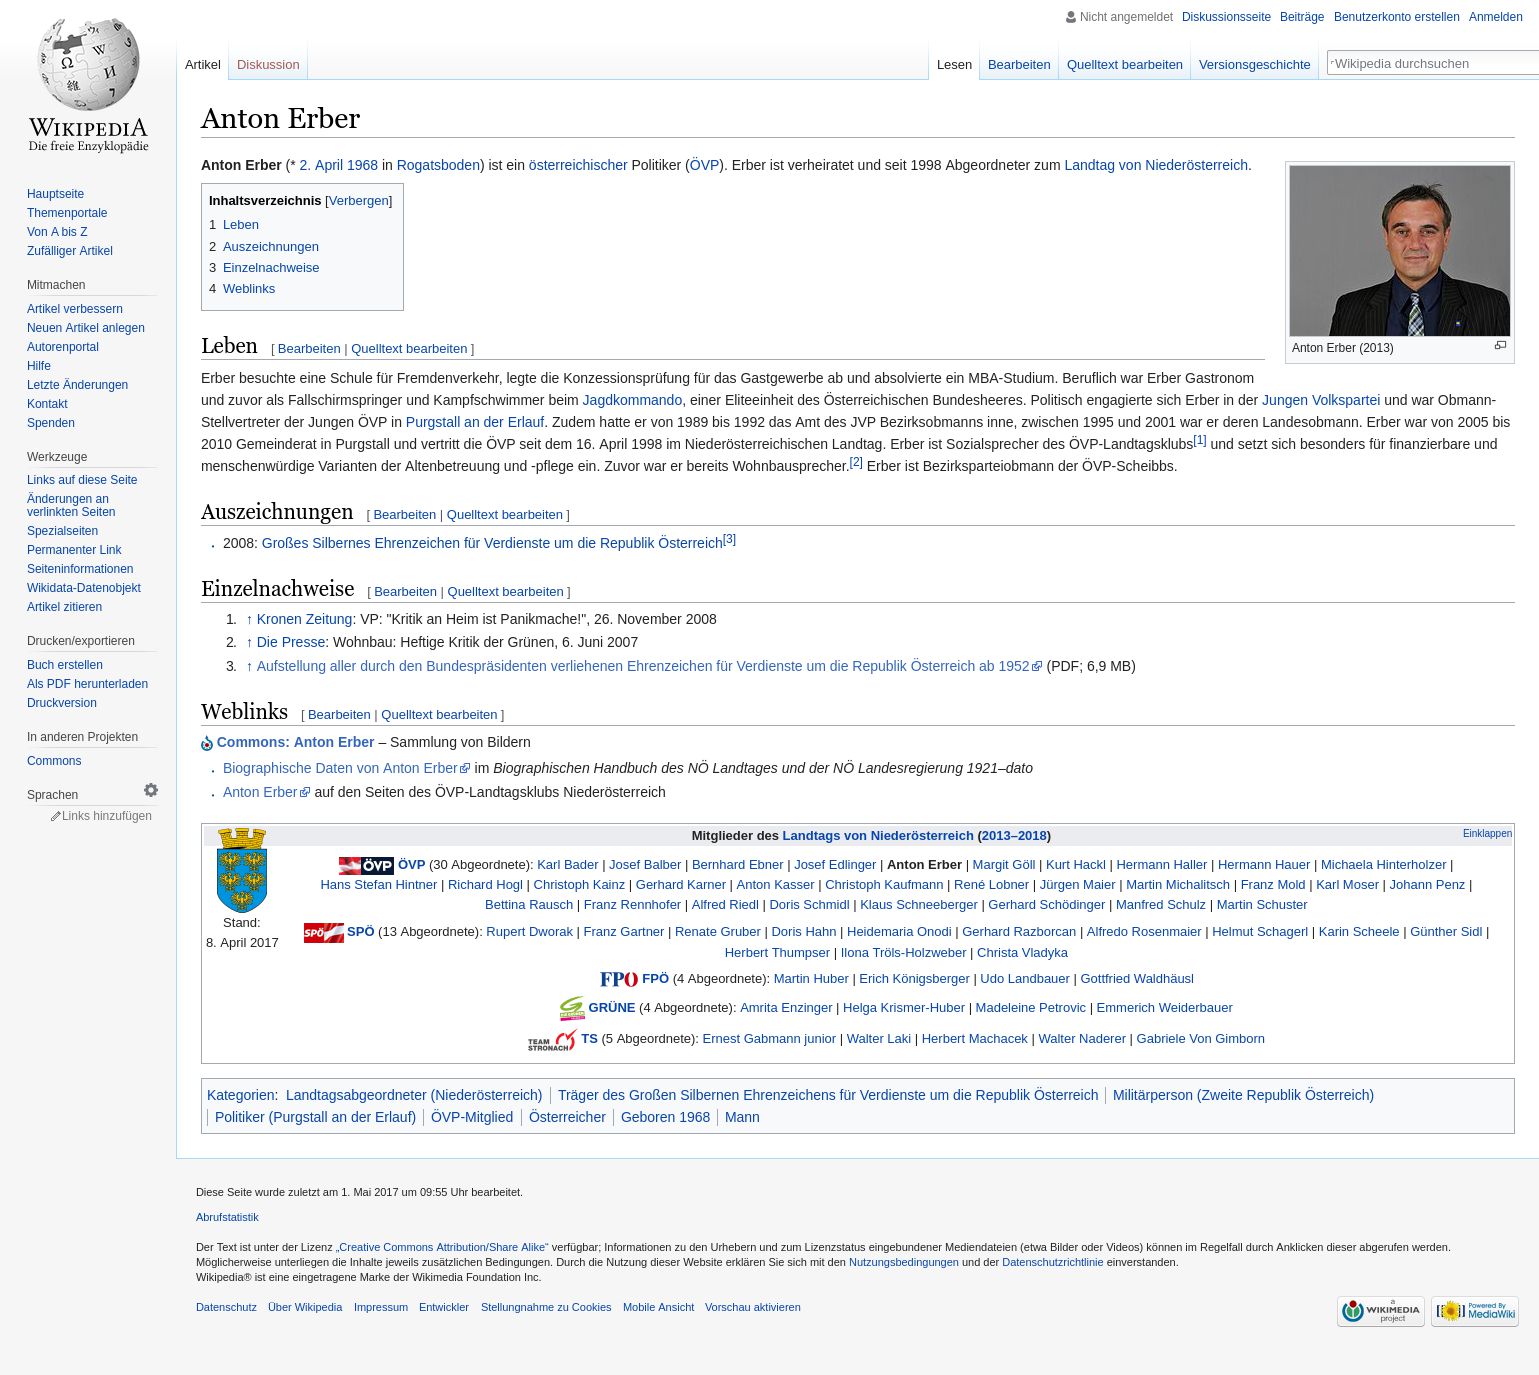Click the Wikimedia project badge
Image resolution: width=1539 pixels, height=1375 pixels.
tap(1381, 1311)
